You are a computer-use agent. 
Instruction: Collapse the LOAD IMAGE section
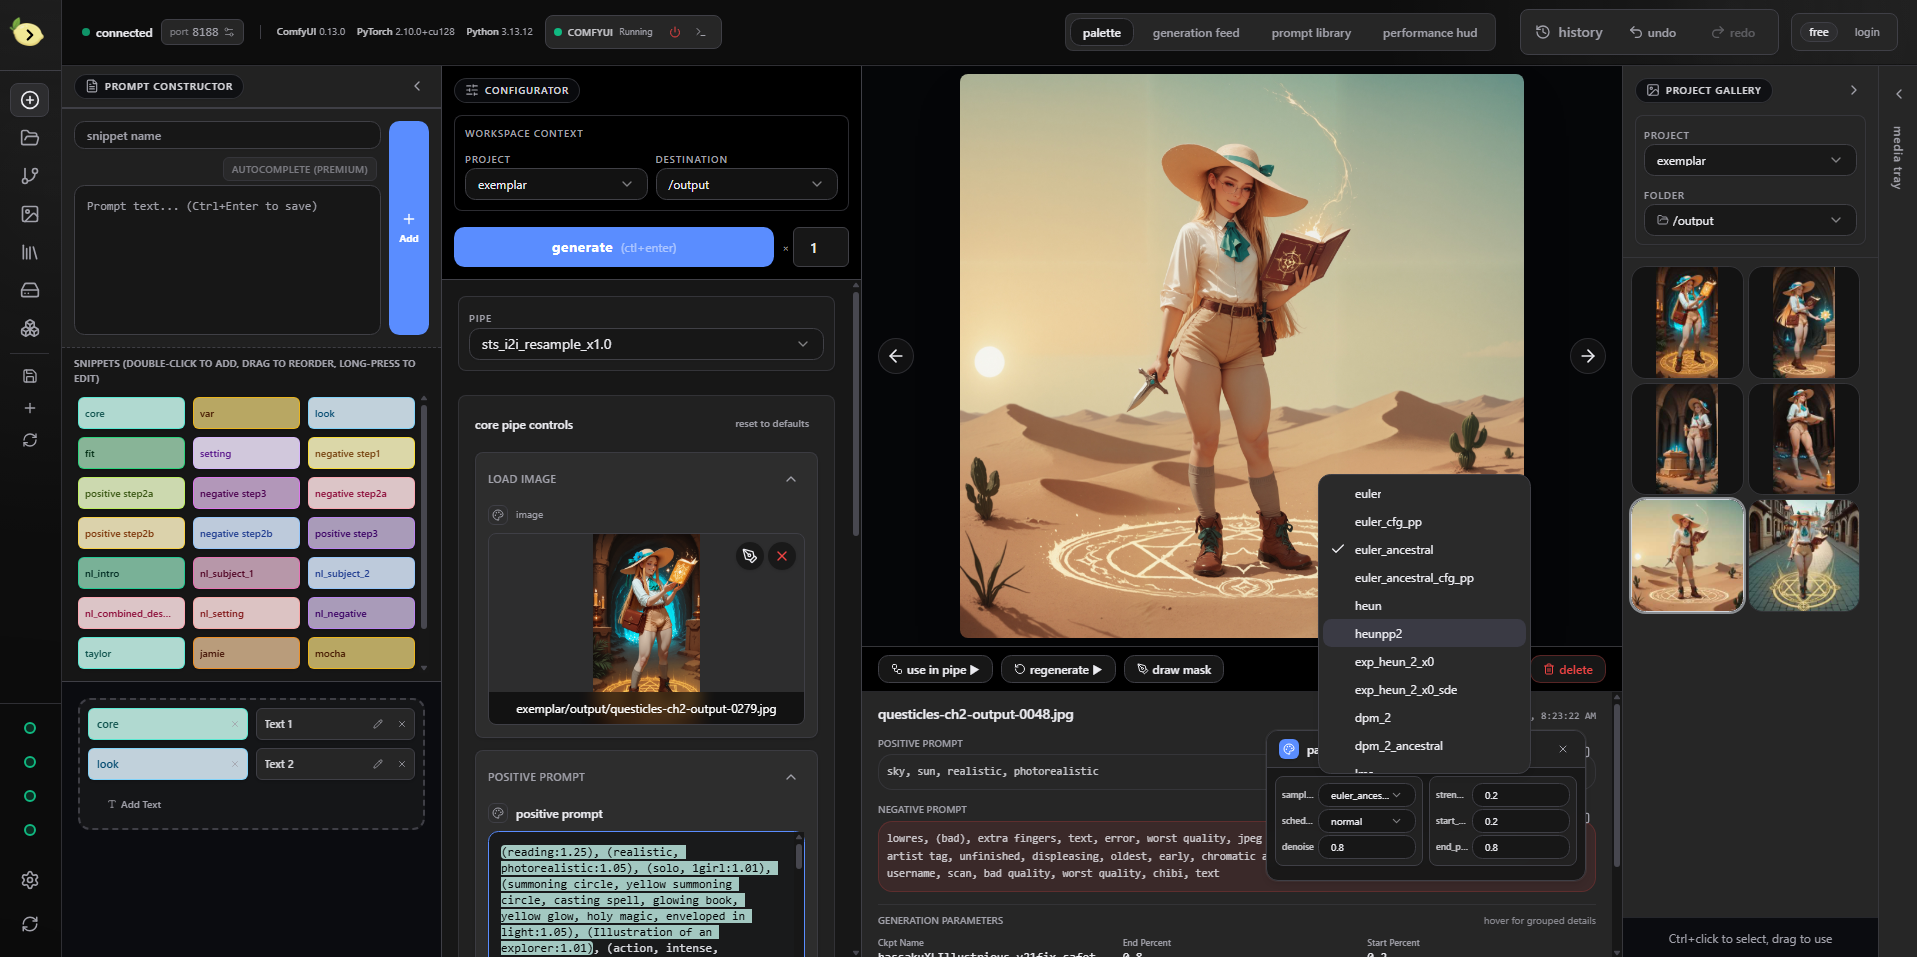point(791,479)
